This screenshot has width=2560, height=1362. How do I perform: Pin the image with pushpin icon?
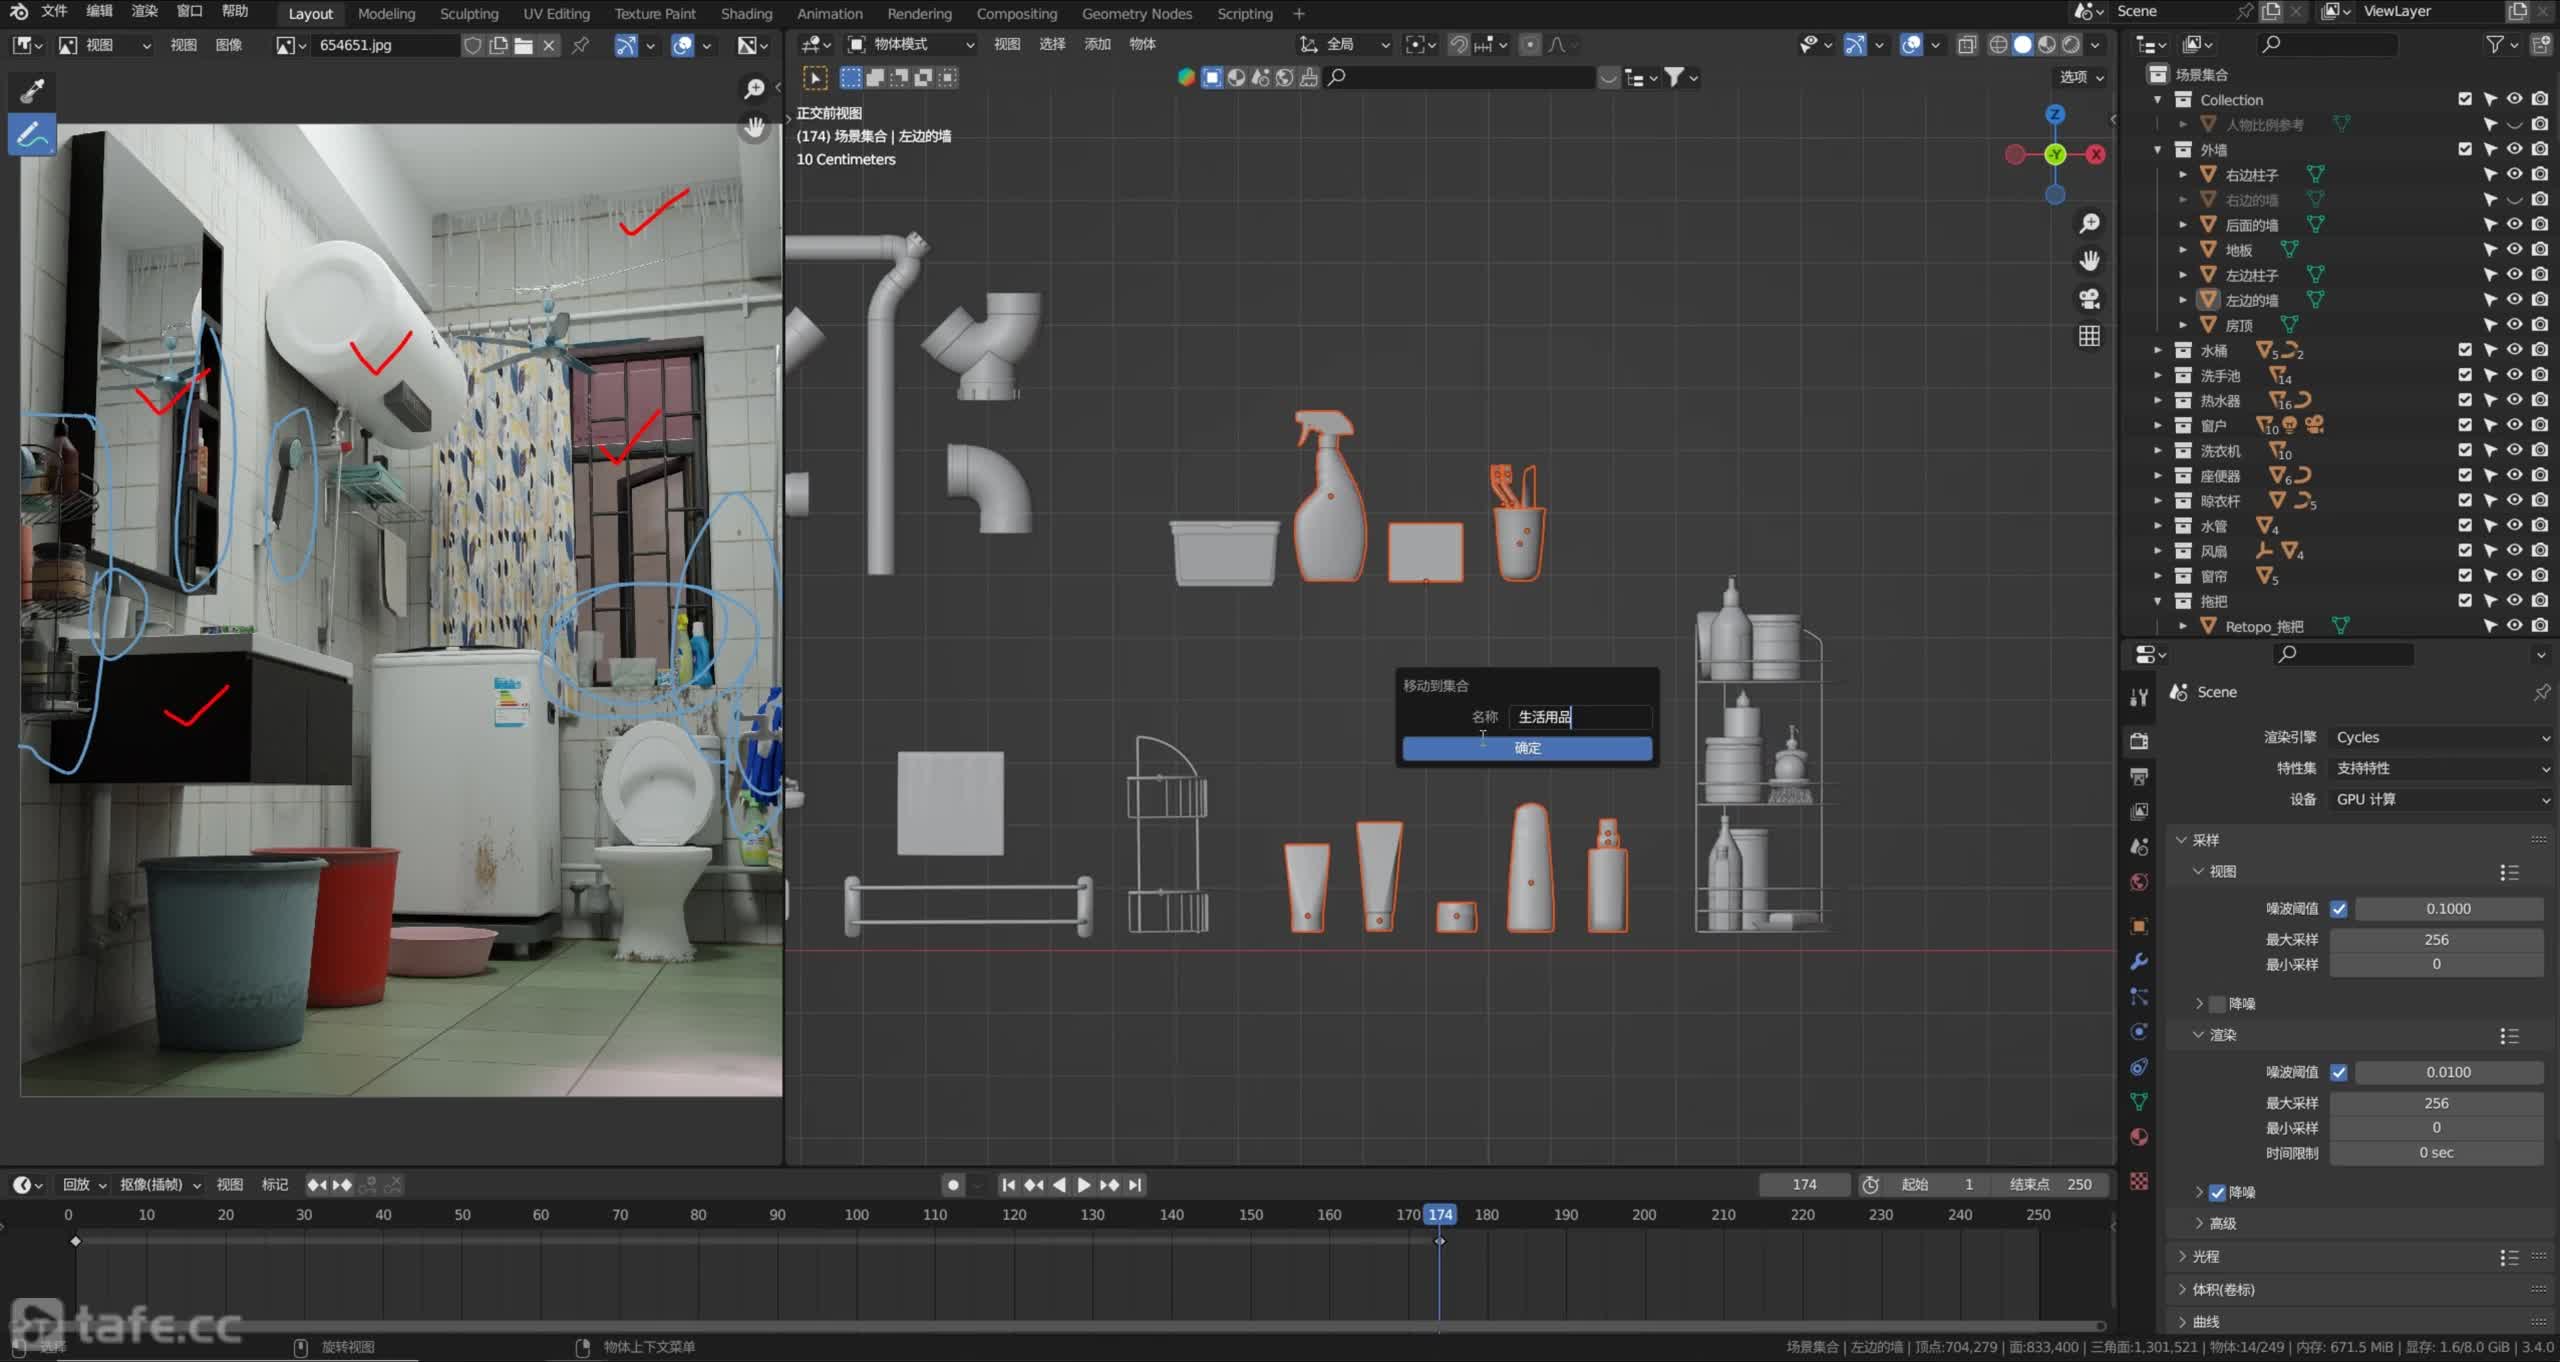pos(580,45)
